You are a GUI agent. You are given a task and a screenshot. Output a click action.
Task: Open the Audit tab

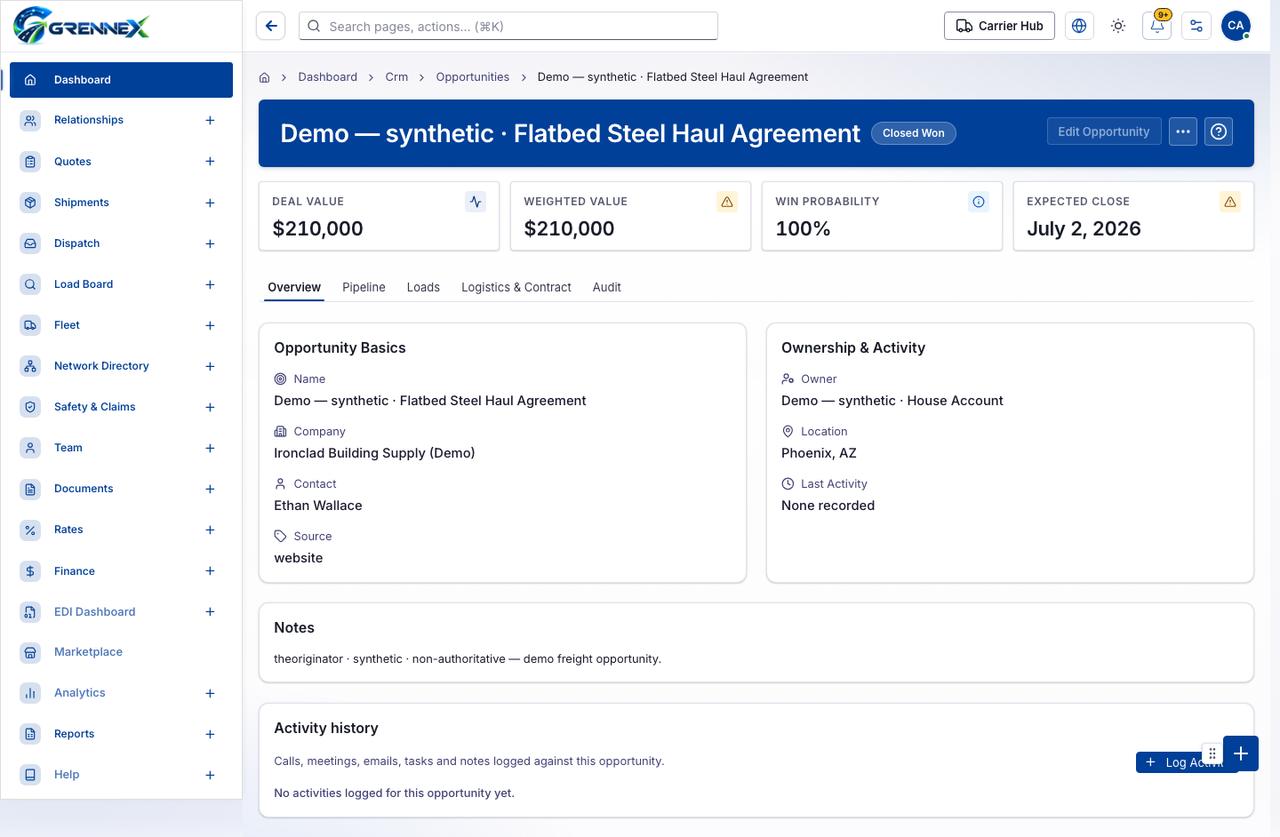(607, 287)
